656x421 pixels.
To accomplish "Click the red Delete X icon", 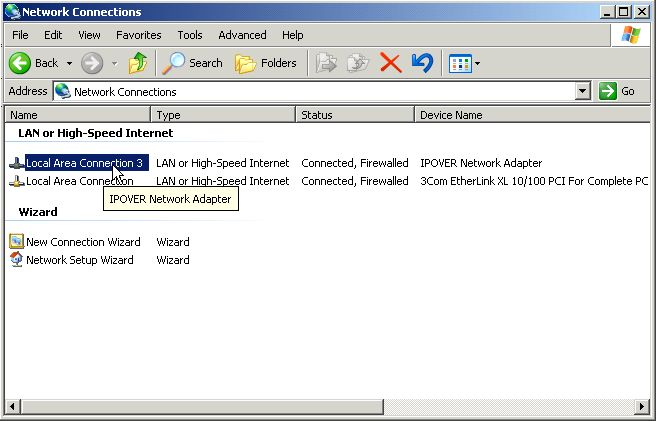I will tap(390, 63).
